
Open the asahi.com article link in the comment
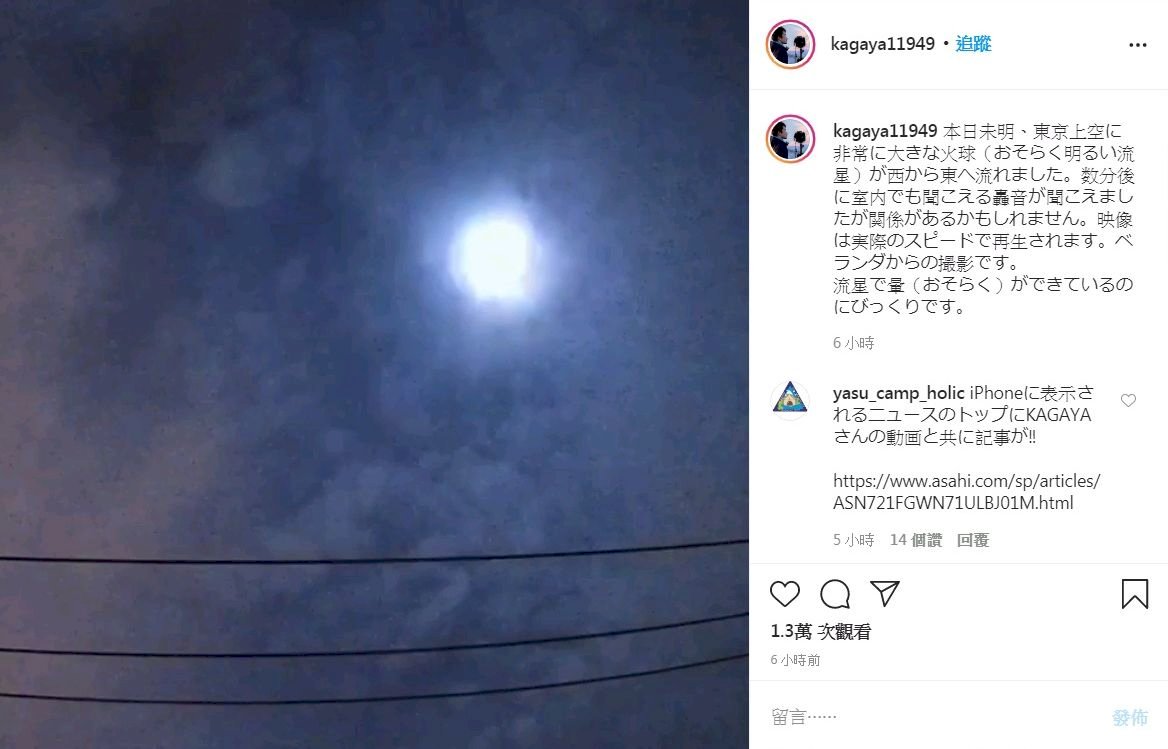pos(966,491)
